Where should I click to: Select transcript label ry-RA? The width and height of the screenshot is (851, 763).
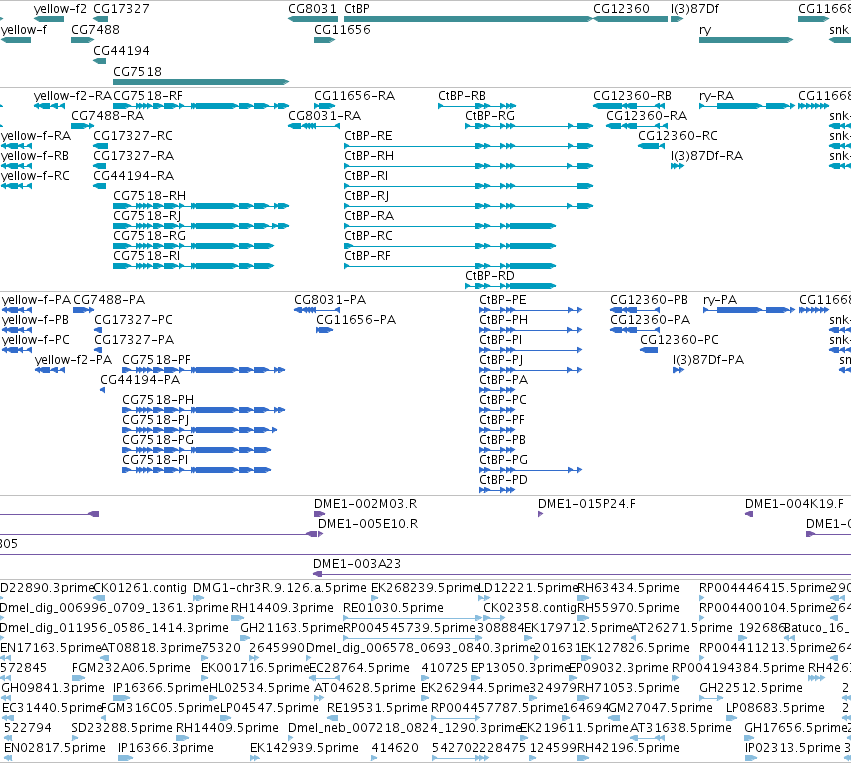(716, 96)
